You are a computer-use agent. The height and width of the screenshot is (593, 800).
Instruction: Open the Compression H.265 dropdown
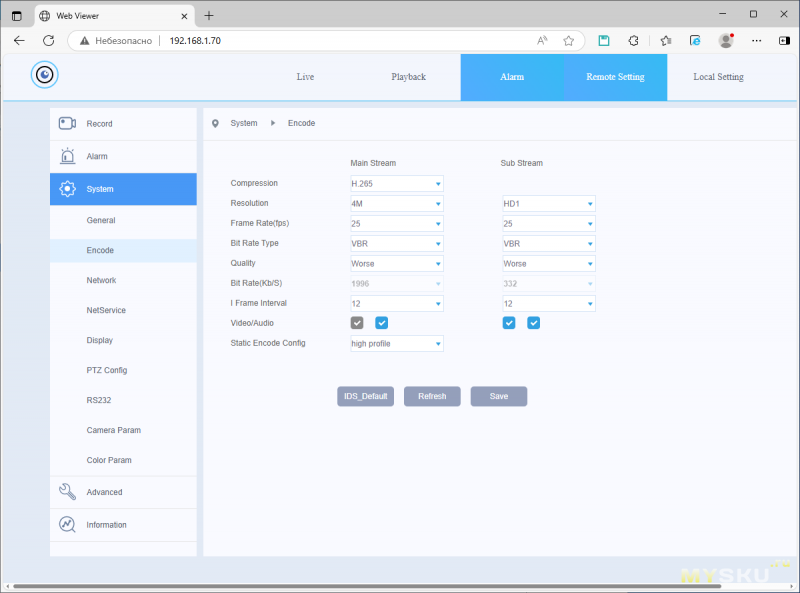point(396,184)
